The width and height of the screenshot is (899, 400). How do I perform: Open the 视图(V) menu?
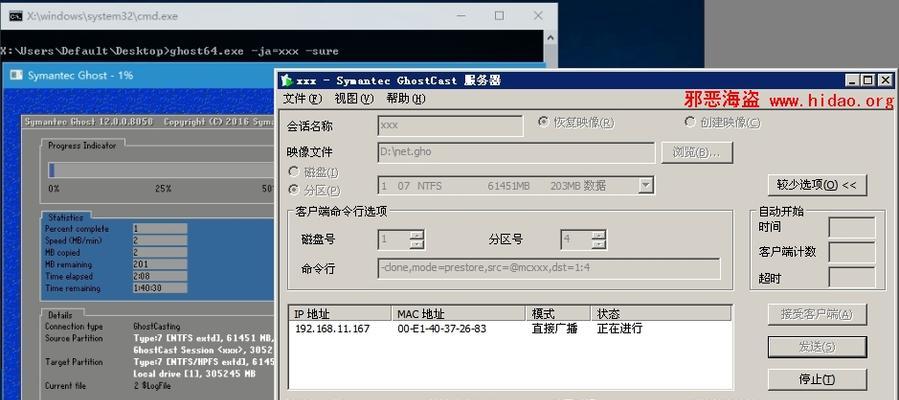pos(354,99)
